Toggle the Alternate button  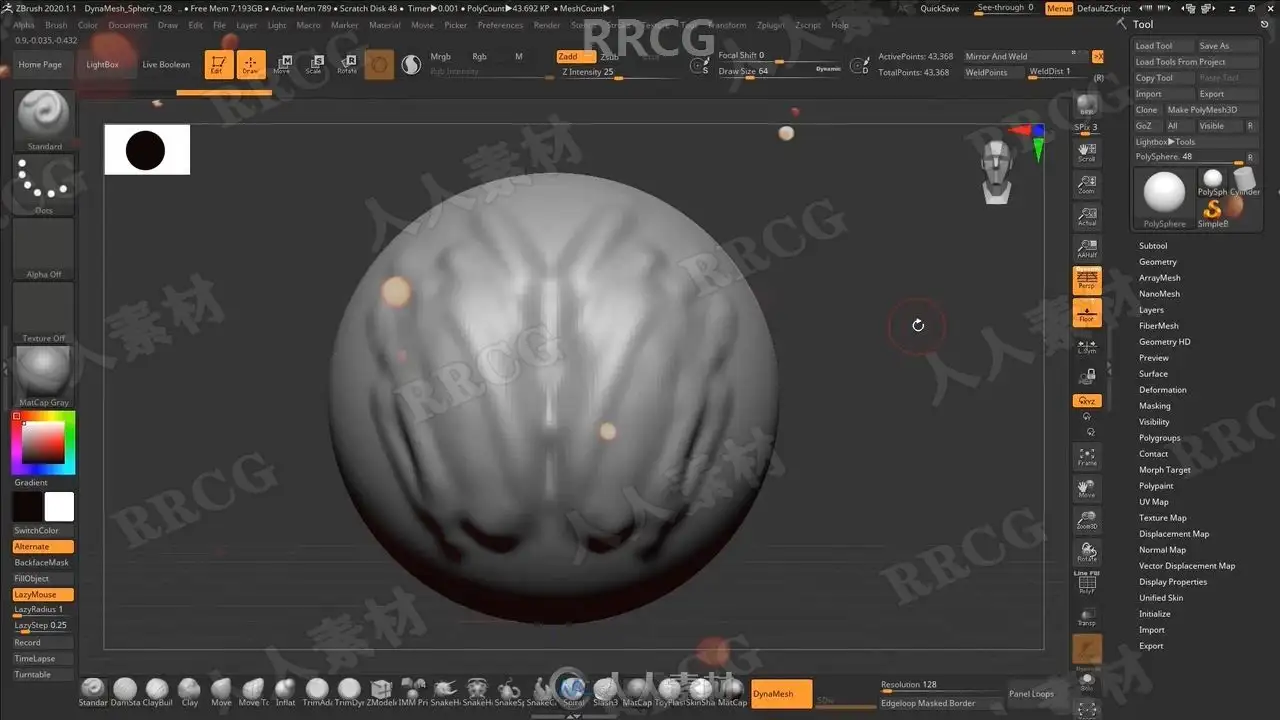click(x=43, y=547)
